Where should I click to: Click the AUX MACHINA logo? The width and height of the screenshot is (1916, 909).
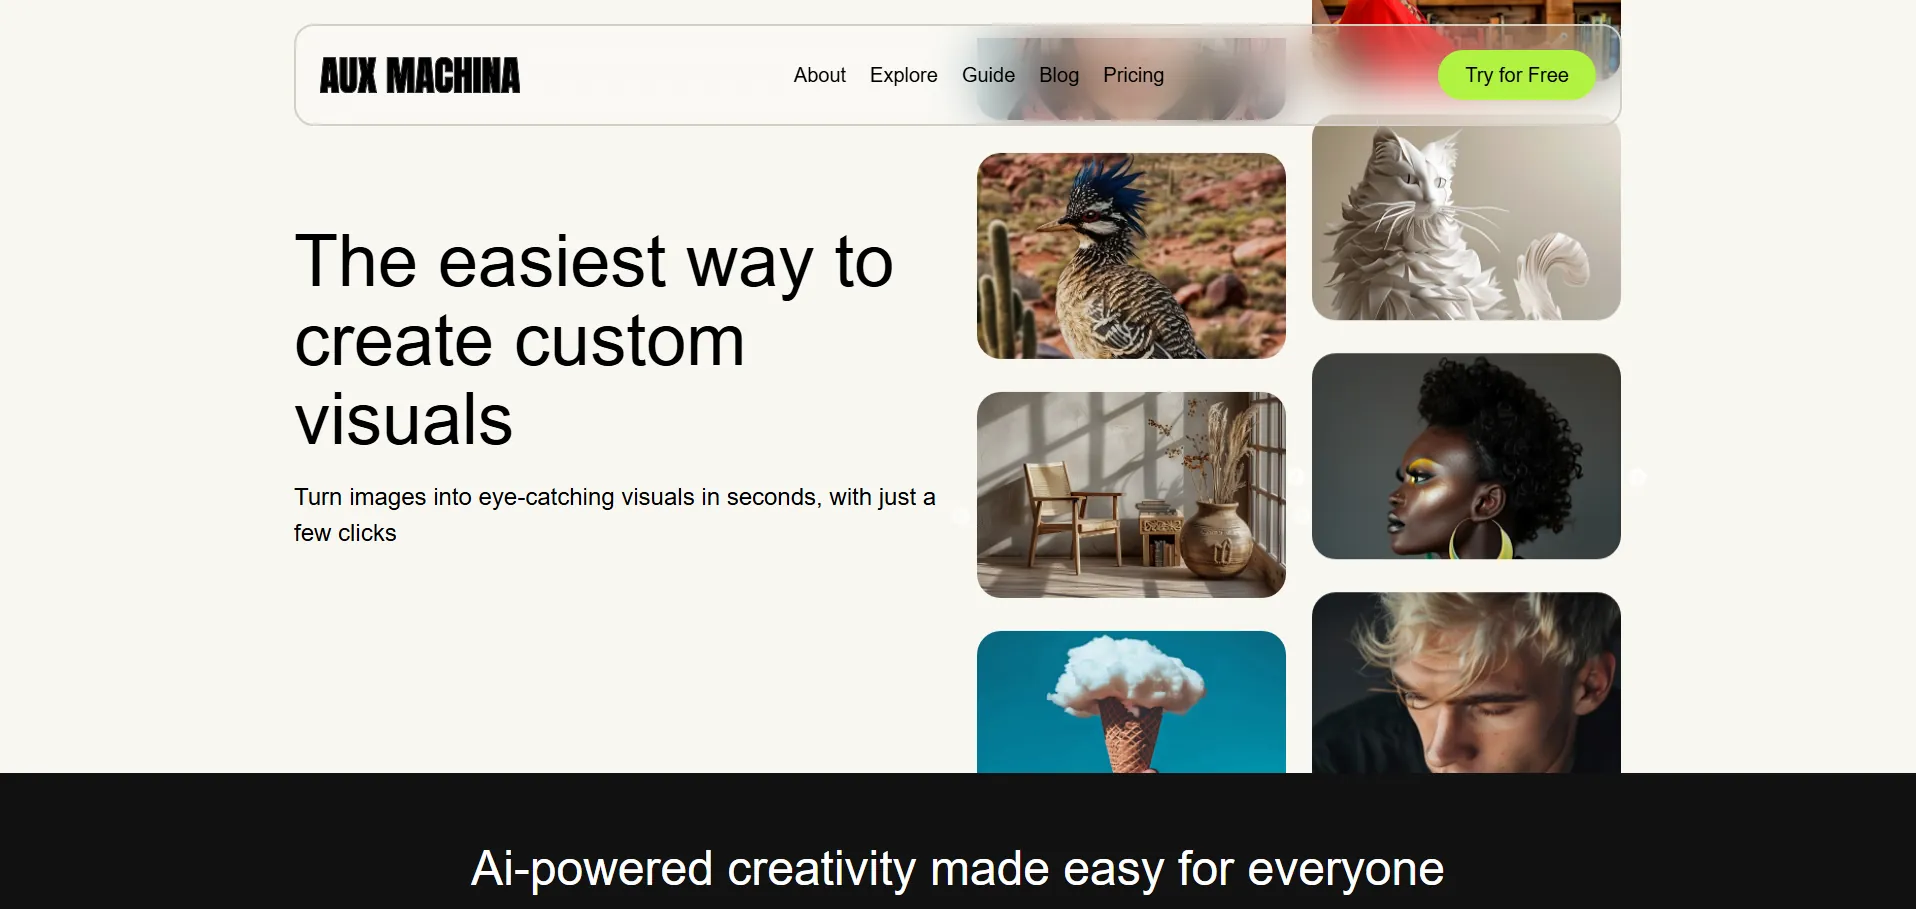(x=419, y=76)
